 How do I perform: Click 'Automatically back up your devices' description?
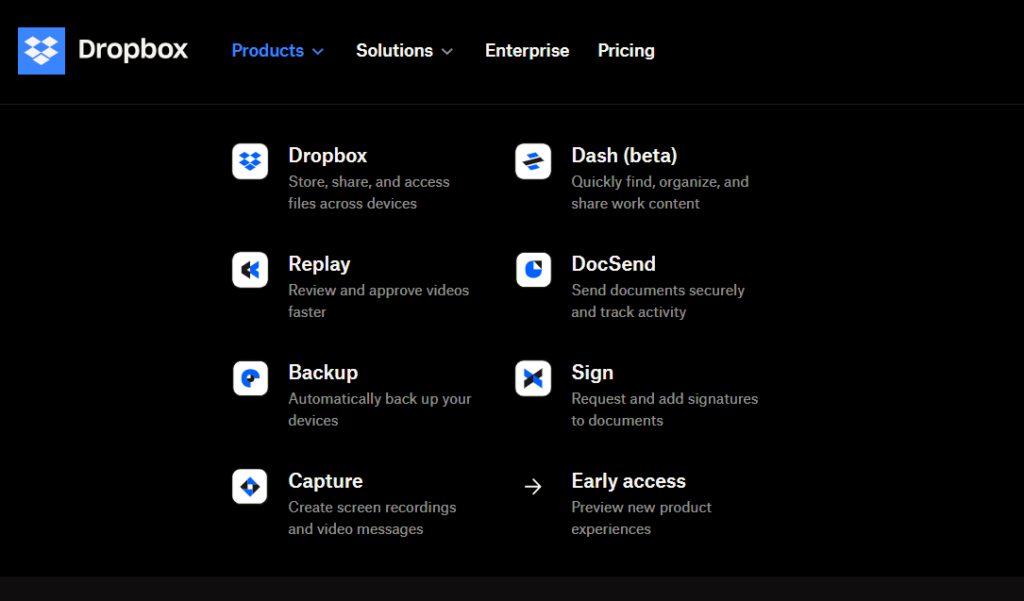point(380,410)
